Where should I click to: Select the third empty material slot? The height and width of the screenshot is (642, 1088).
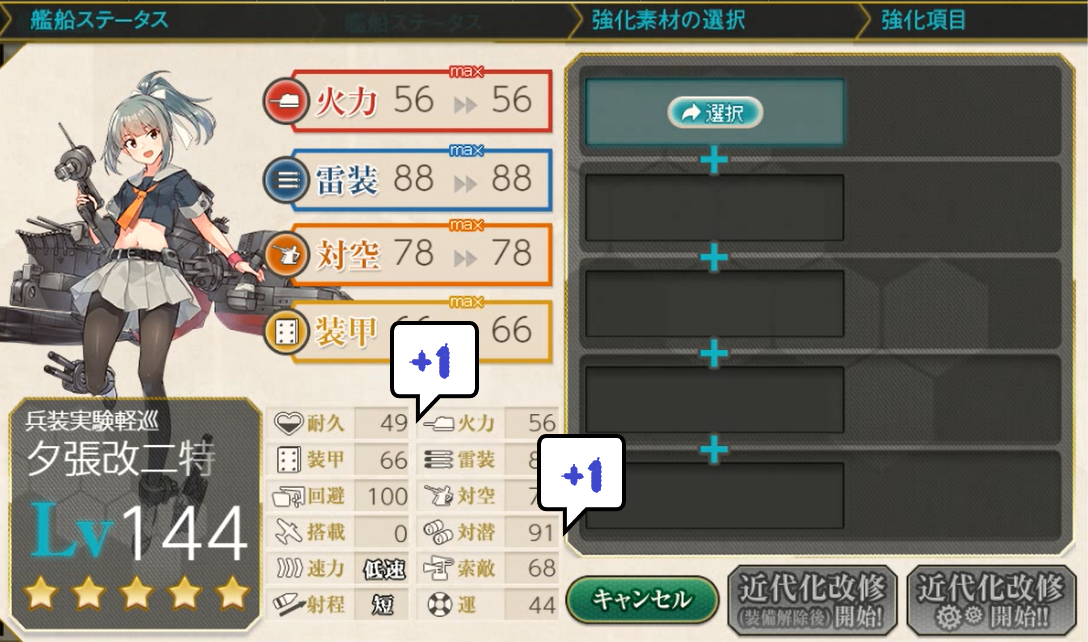[715, 304]
